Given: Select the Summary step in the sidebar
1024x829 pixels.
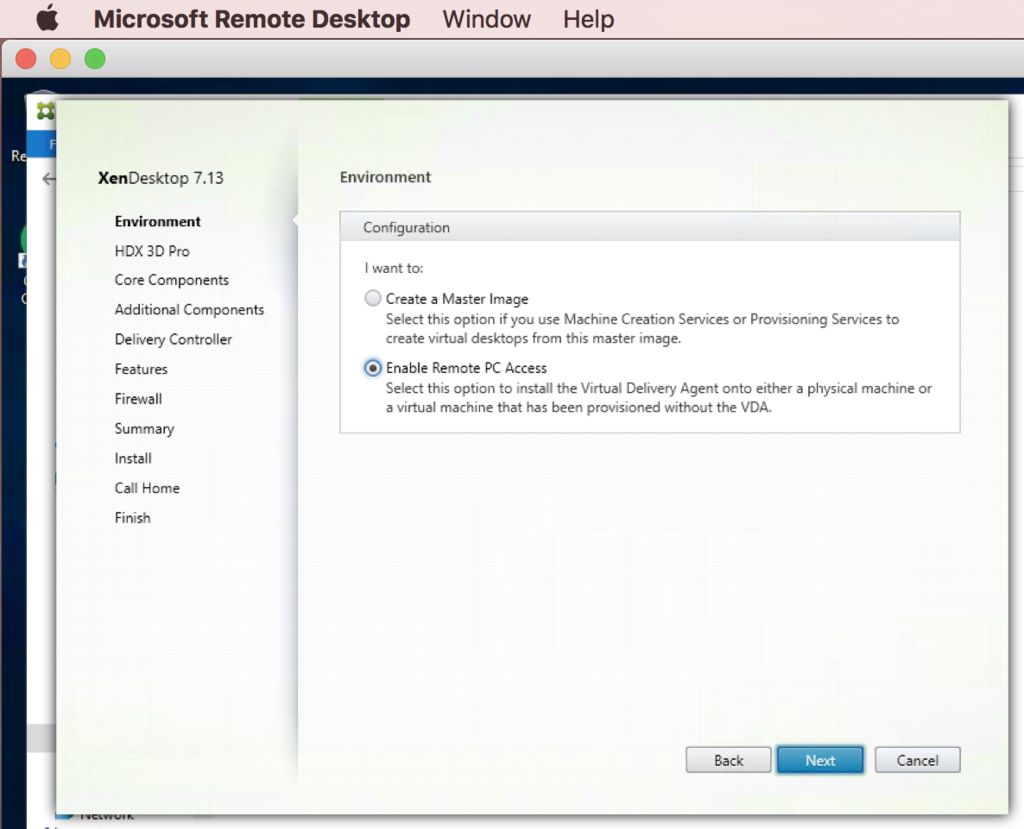Looking at the screenshot, I should coord(144,429).
